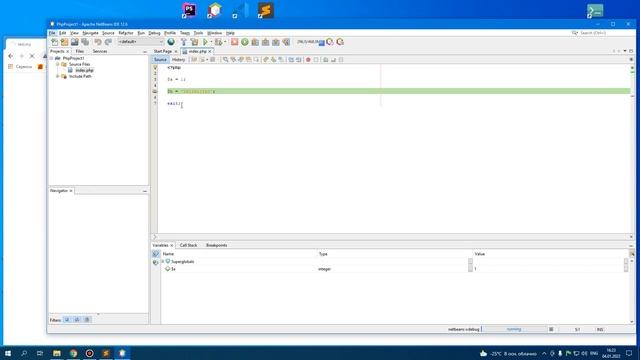The width and height of the screenshot is (640, 360).
Task: Open the Tools menu
Action: 198,33
